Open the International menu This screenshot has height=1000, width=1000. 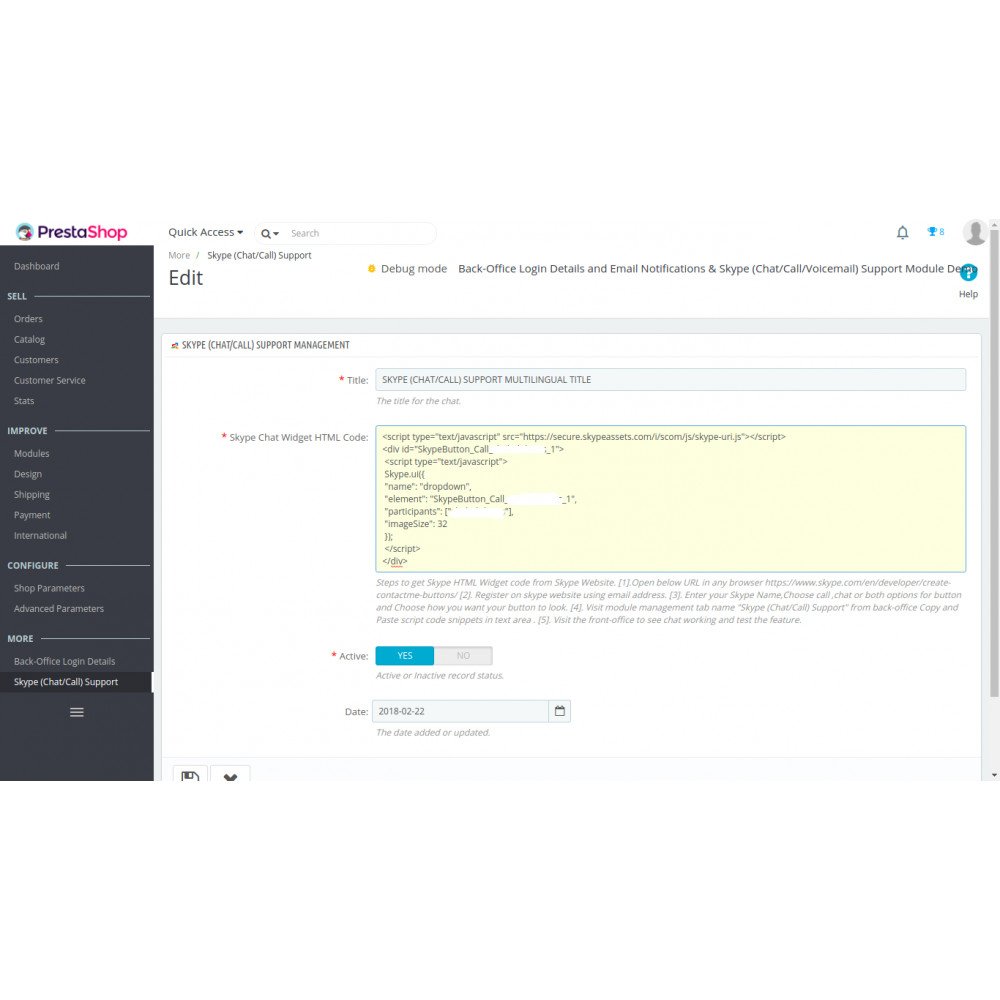[x=40, y=535]
